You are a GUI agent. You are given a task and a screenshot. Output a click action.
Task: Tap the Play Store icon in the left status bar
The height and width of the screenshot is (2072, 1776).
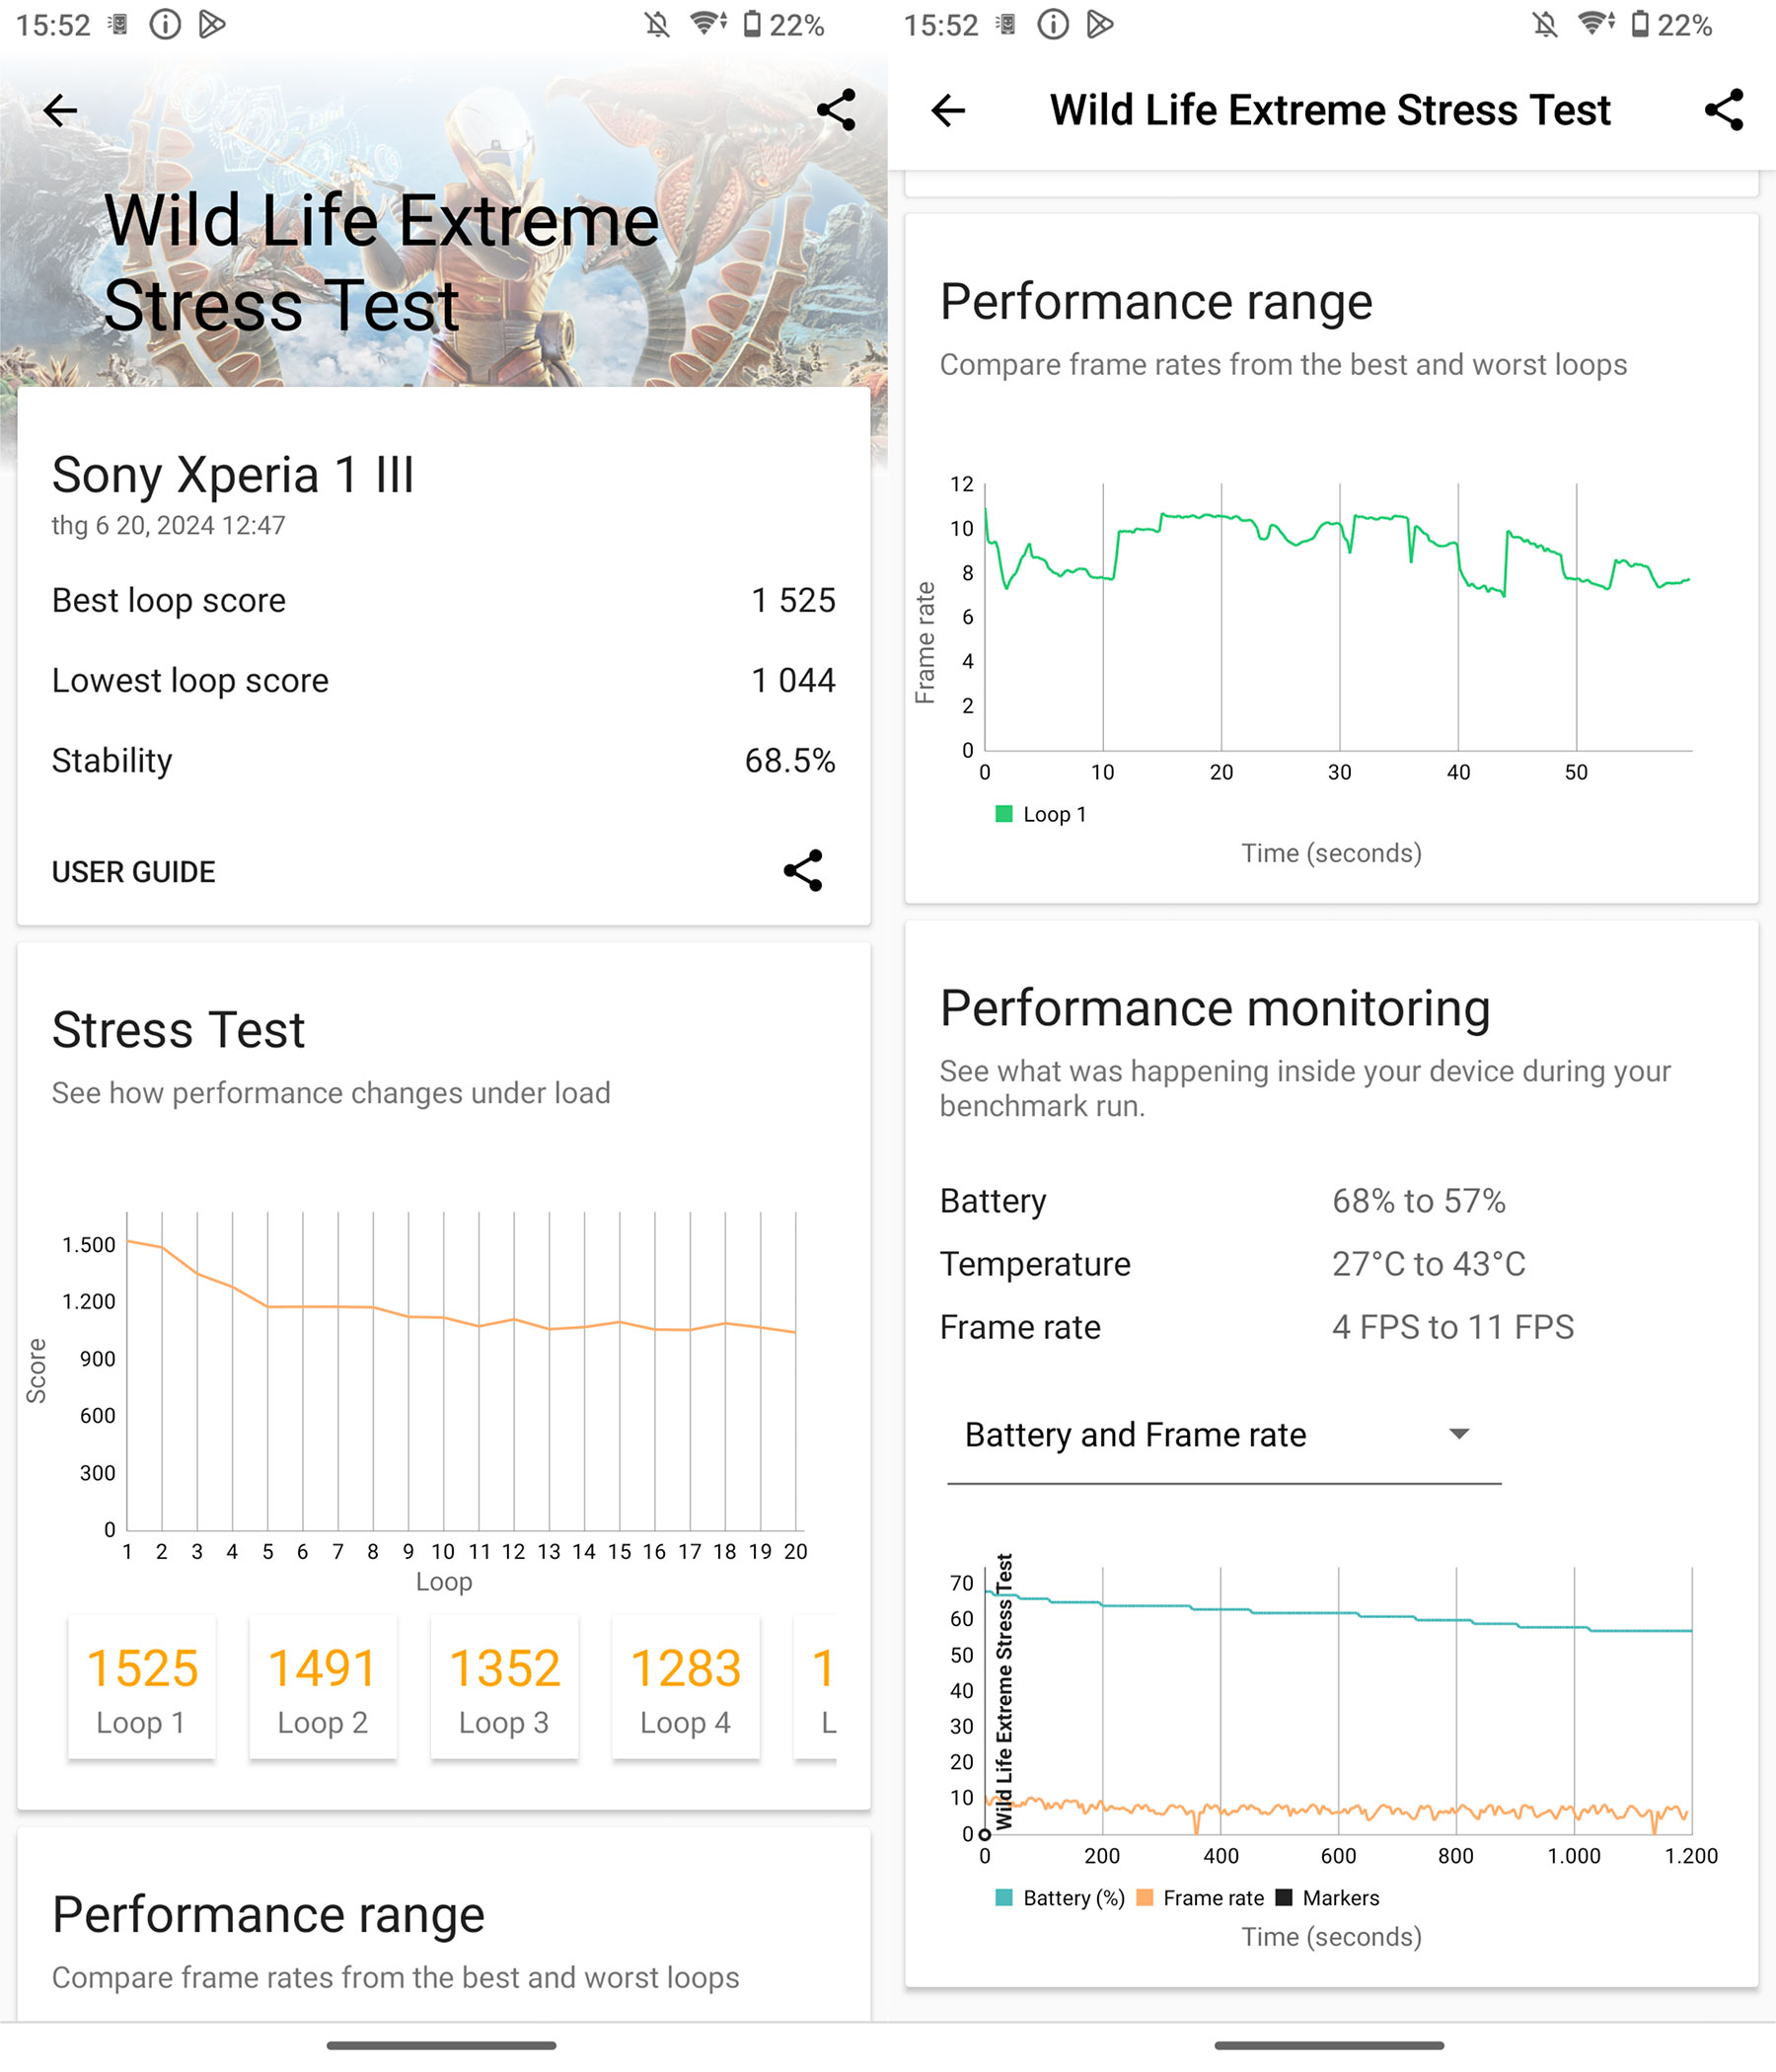pos(212,24)
